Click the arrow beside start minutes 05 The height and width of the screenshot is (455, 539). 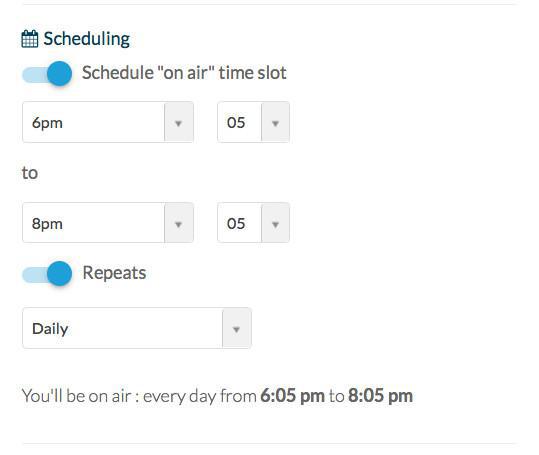pyautogui.click(x=275, y=122)
